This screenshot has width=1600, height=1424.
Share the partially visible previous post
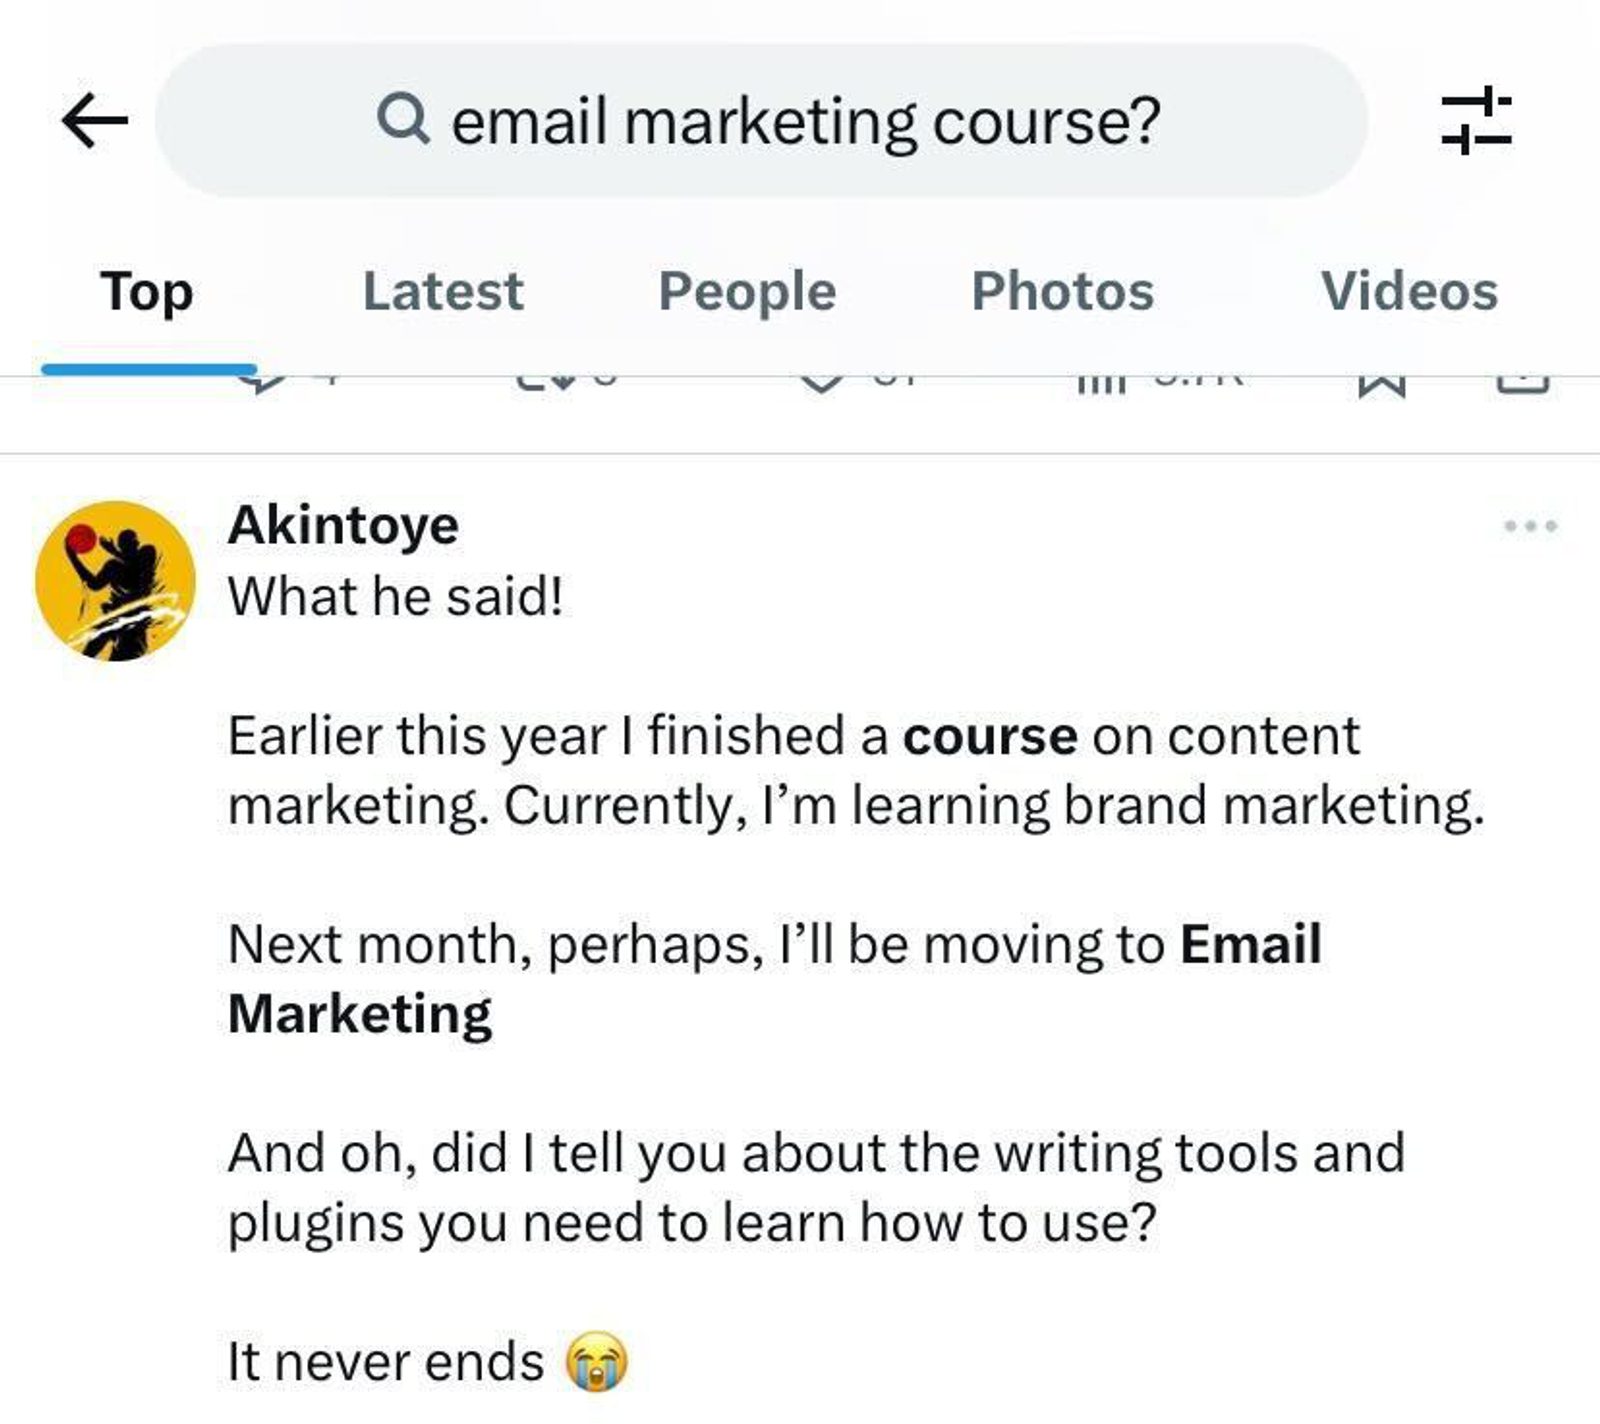1522,383
